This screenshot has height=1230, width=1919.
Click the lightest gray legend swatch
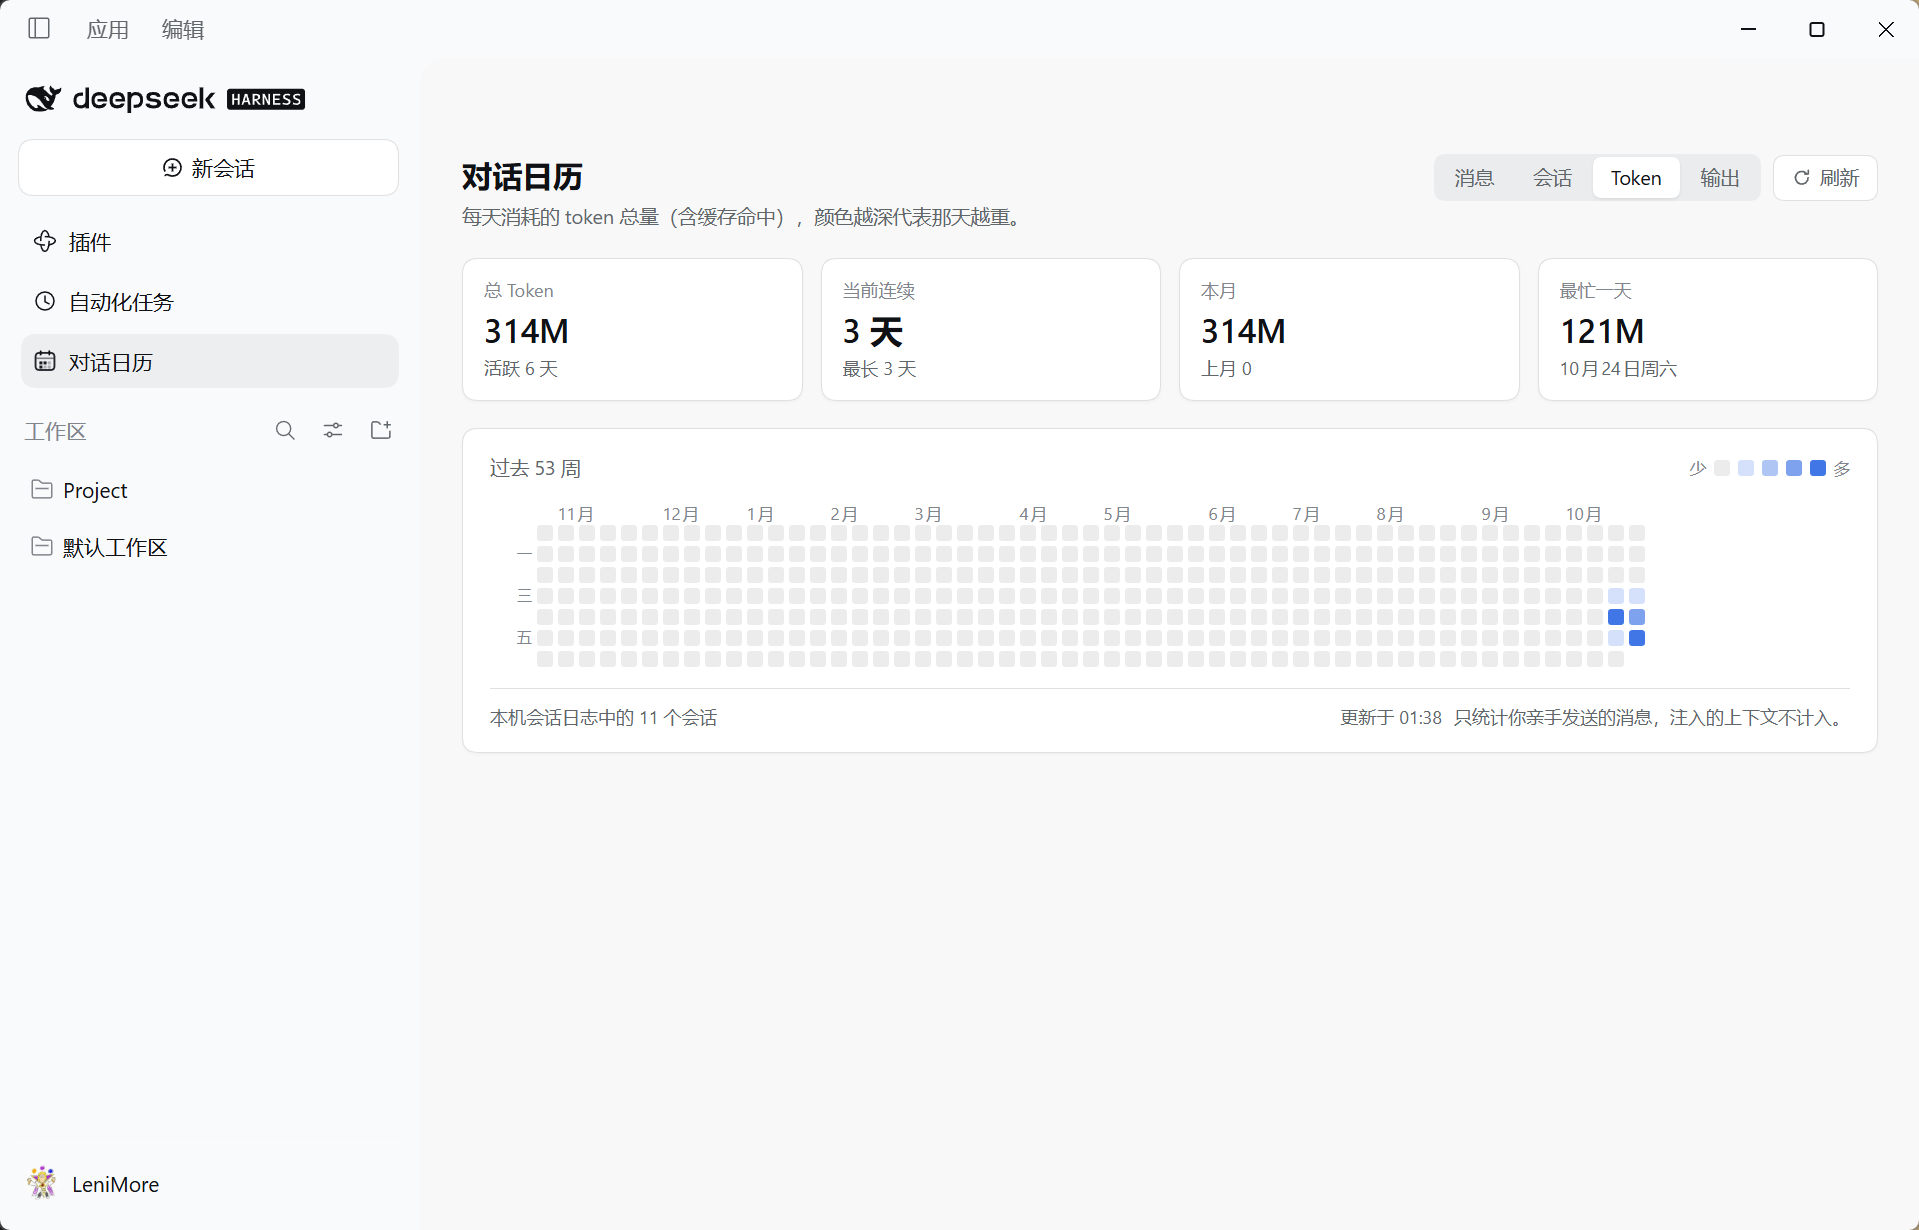coord(1722,468)
